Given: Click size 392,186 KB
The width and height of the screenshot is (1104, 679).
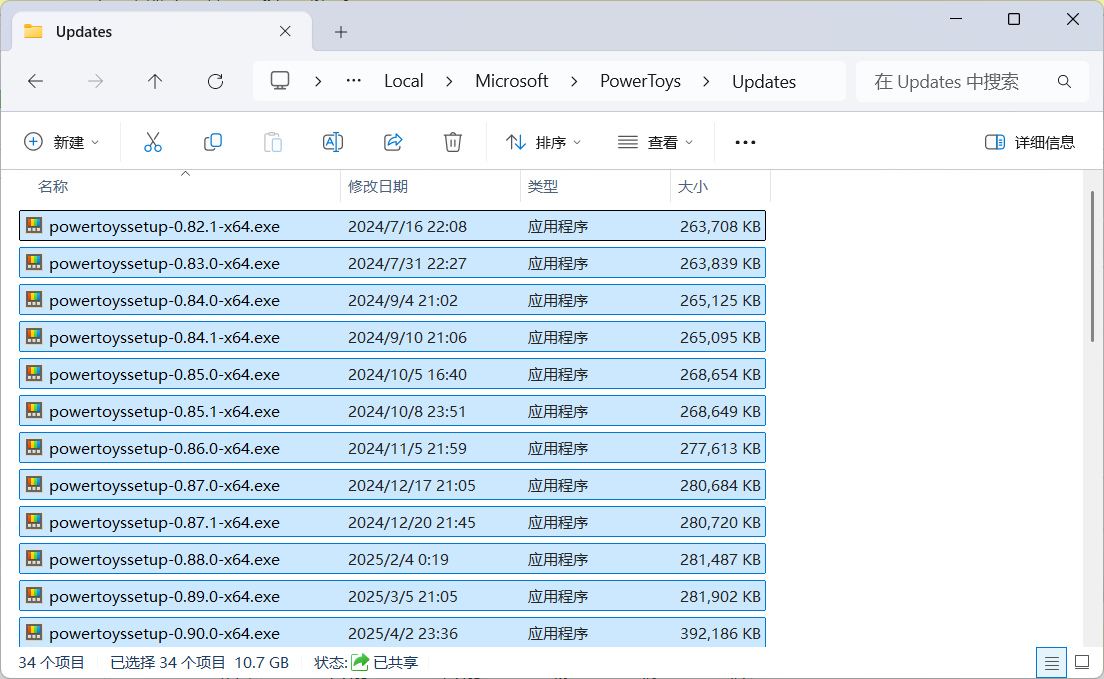Looking at the screenshot, I should point(720,633).
